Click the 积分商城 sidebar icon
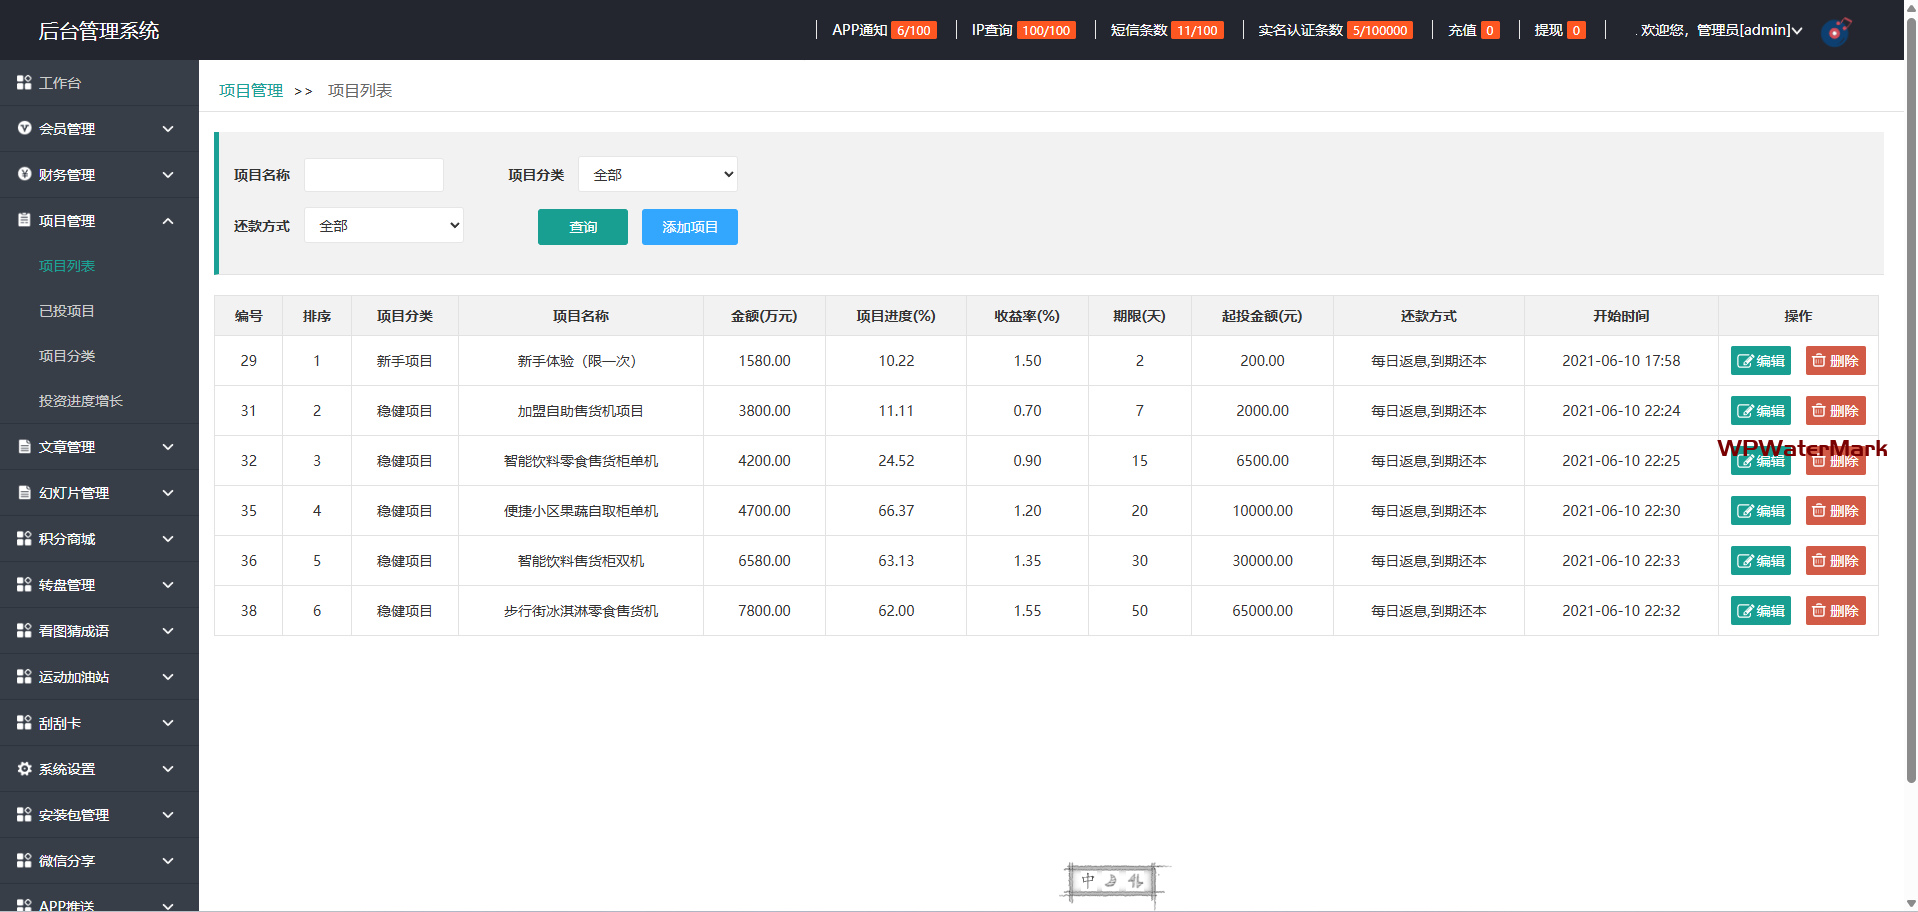 [24, 539]
